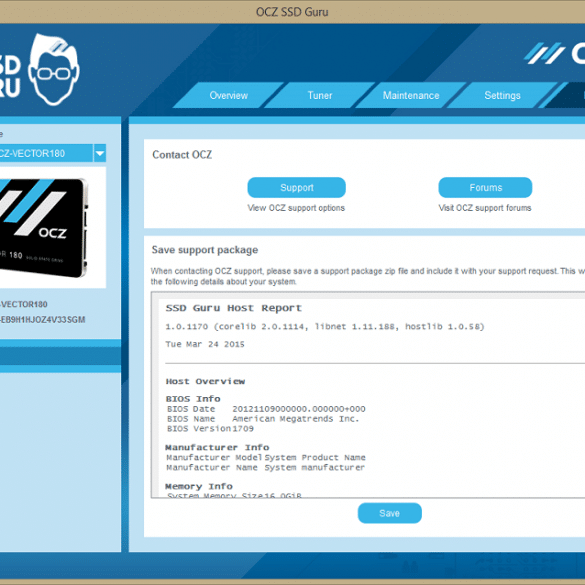
Task: Select the 'SSD Guru Host Report' heading
Action: click(x=234, y=308)
